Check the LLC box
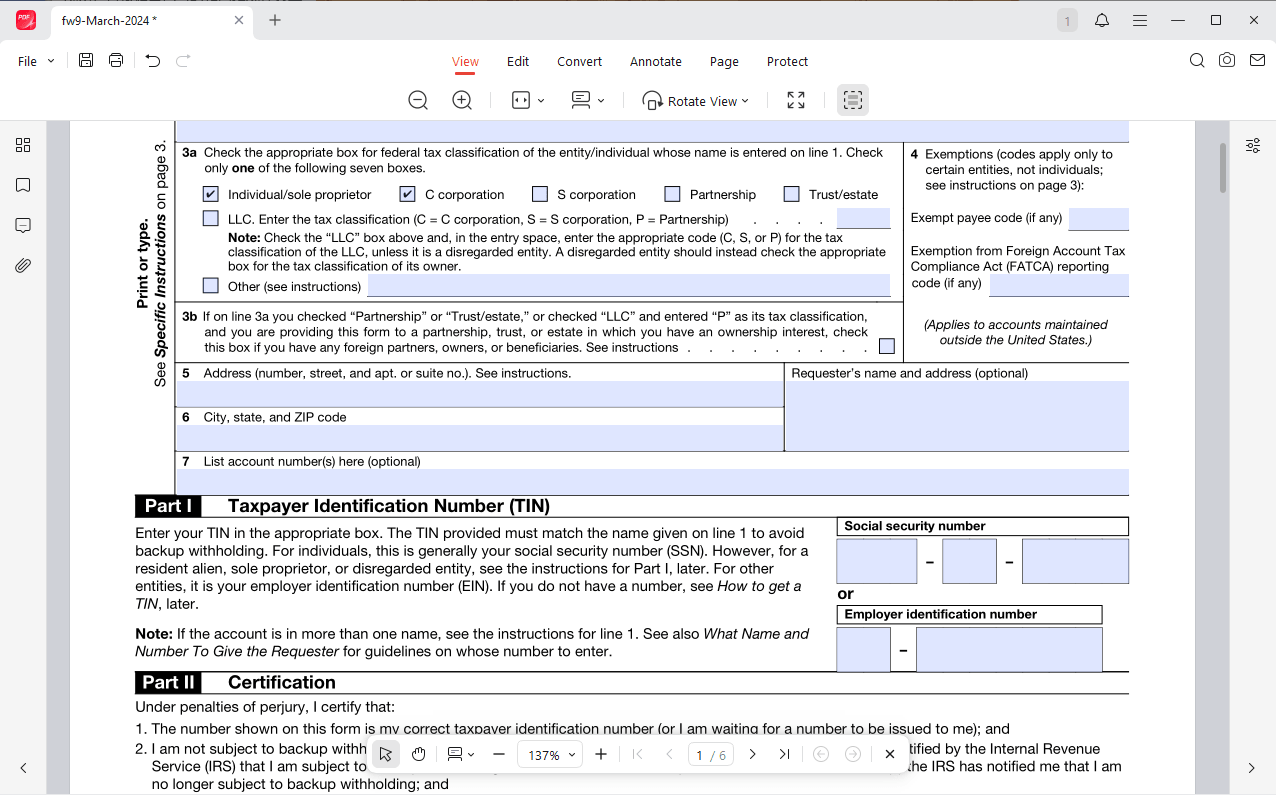The image size is (1276, 795). tap(210, 218)
